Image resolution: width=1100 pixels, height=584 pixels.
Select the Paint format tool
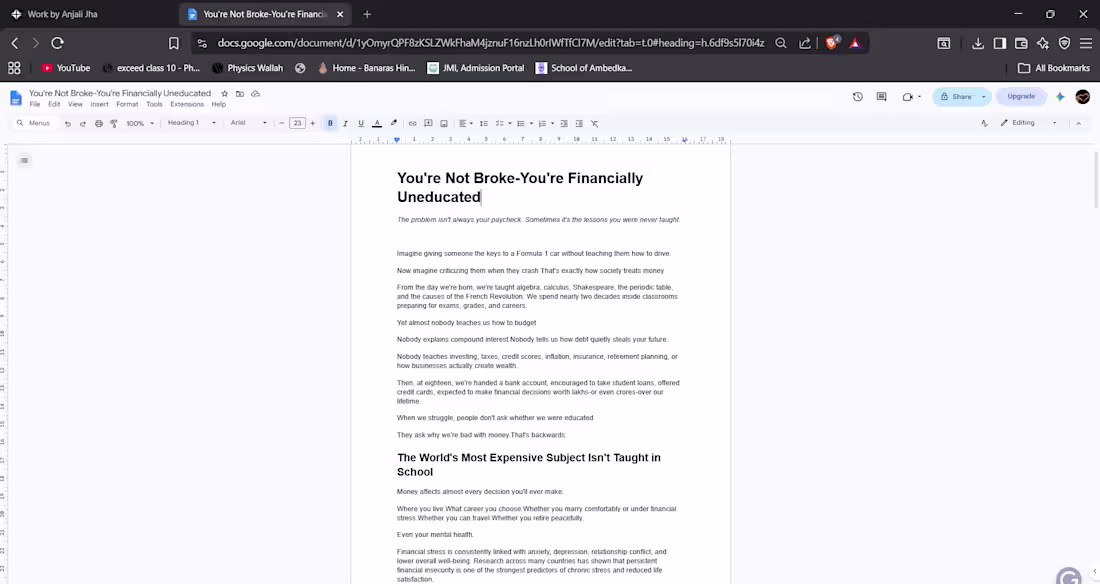[x=114, y=124]
